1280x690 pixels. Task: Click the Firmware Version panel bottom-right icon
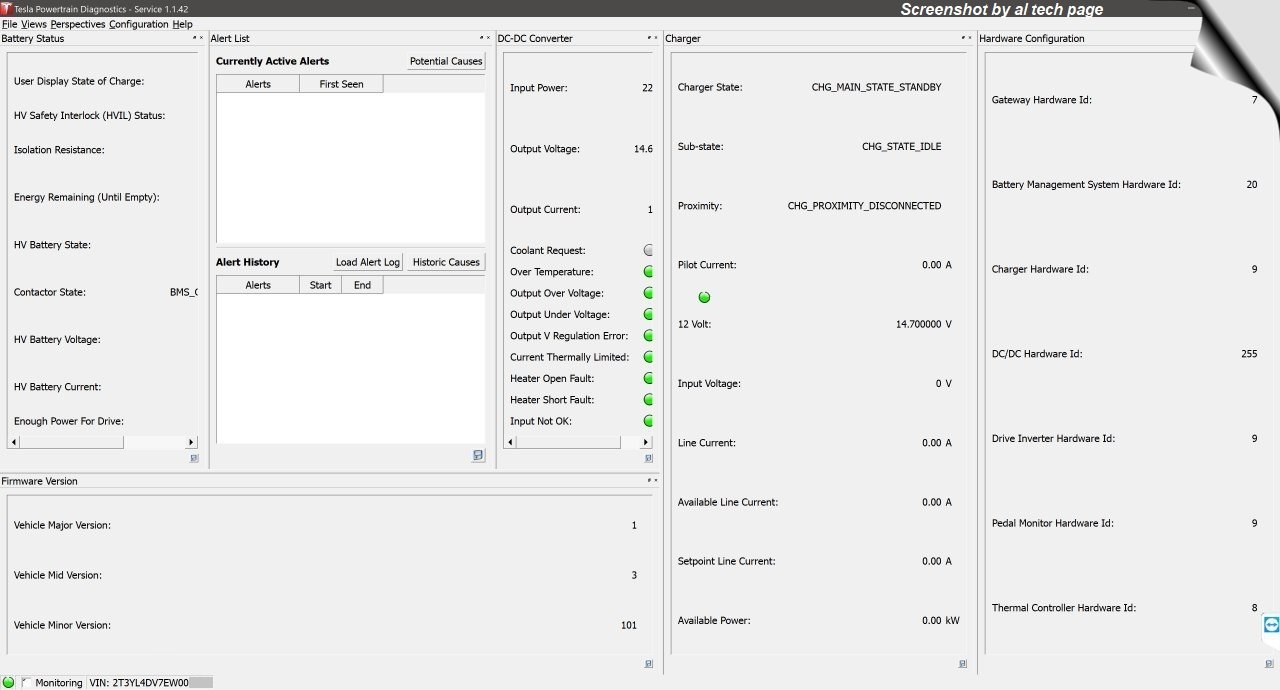pyautogui.click(x=648, y=663)
